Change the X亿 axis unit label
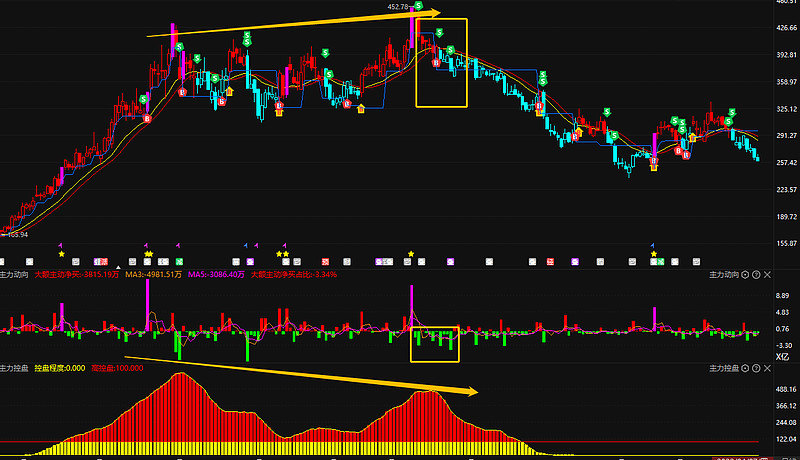This screenshot has width=800, height=460. click(782, 357)
